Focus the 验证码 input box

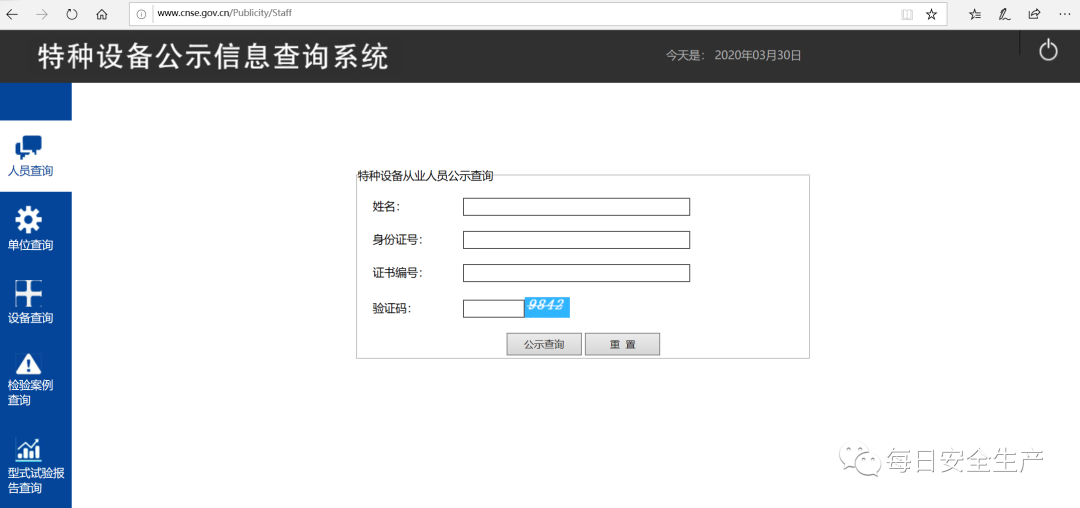[x=494, y=308]
